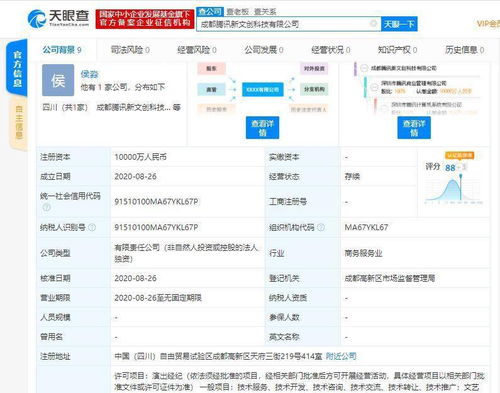Open the 附近公司 link by the registered address
Screen dimensions: 500x393
[x=341, y=356]
